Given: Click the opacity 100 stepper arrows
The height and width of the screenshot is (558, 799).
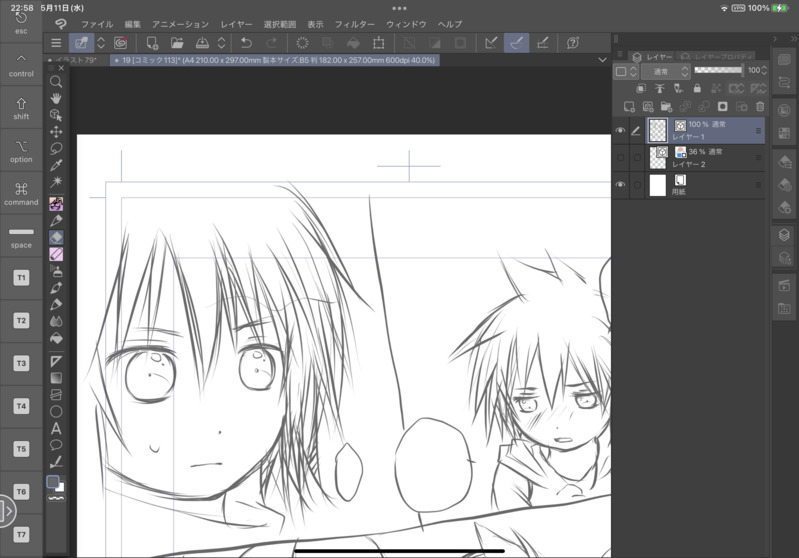Looking at the screenshot, I should [764, 71].
